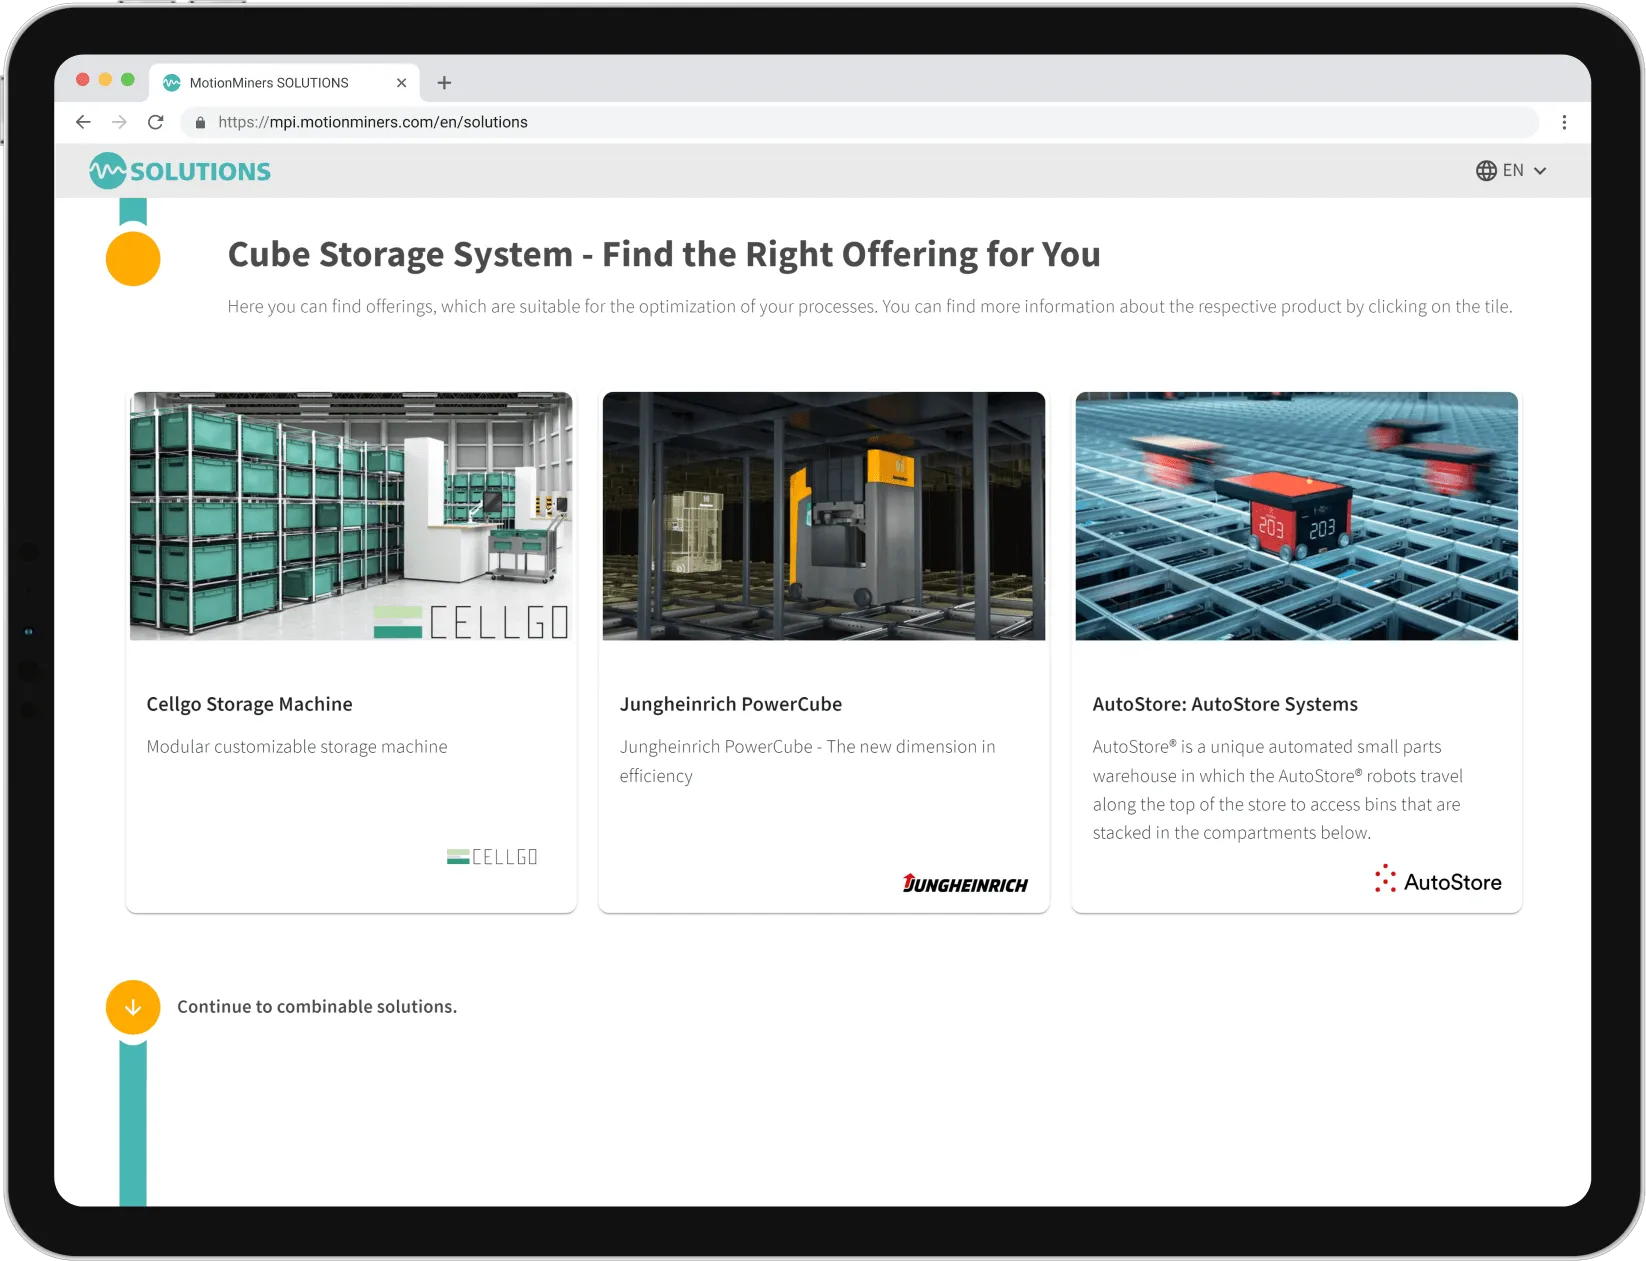Click the AutoStore robots thumbnail image
1646x1261 pixels.
[x=1295, y=516]
